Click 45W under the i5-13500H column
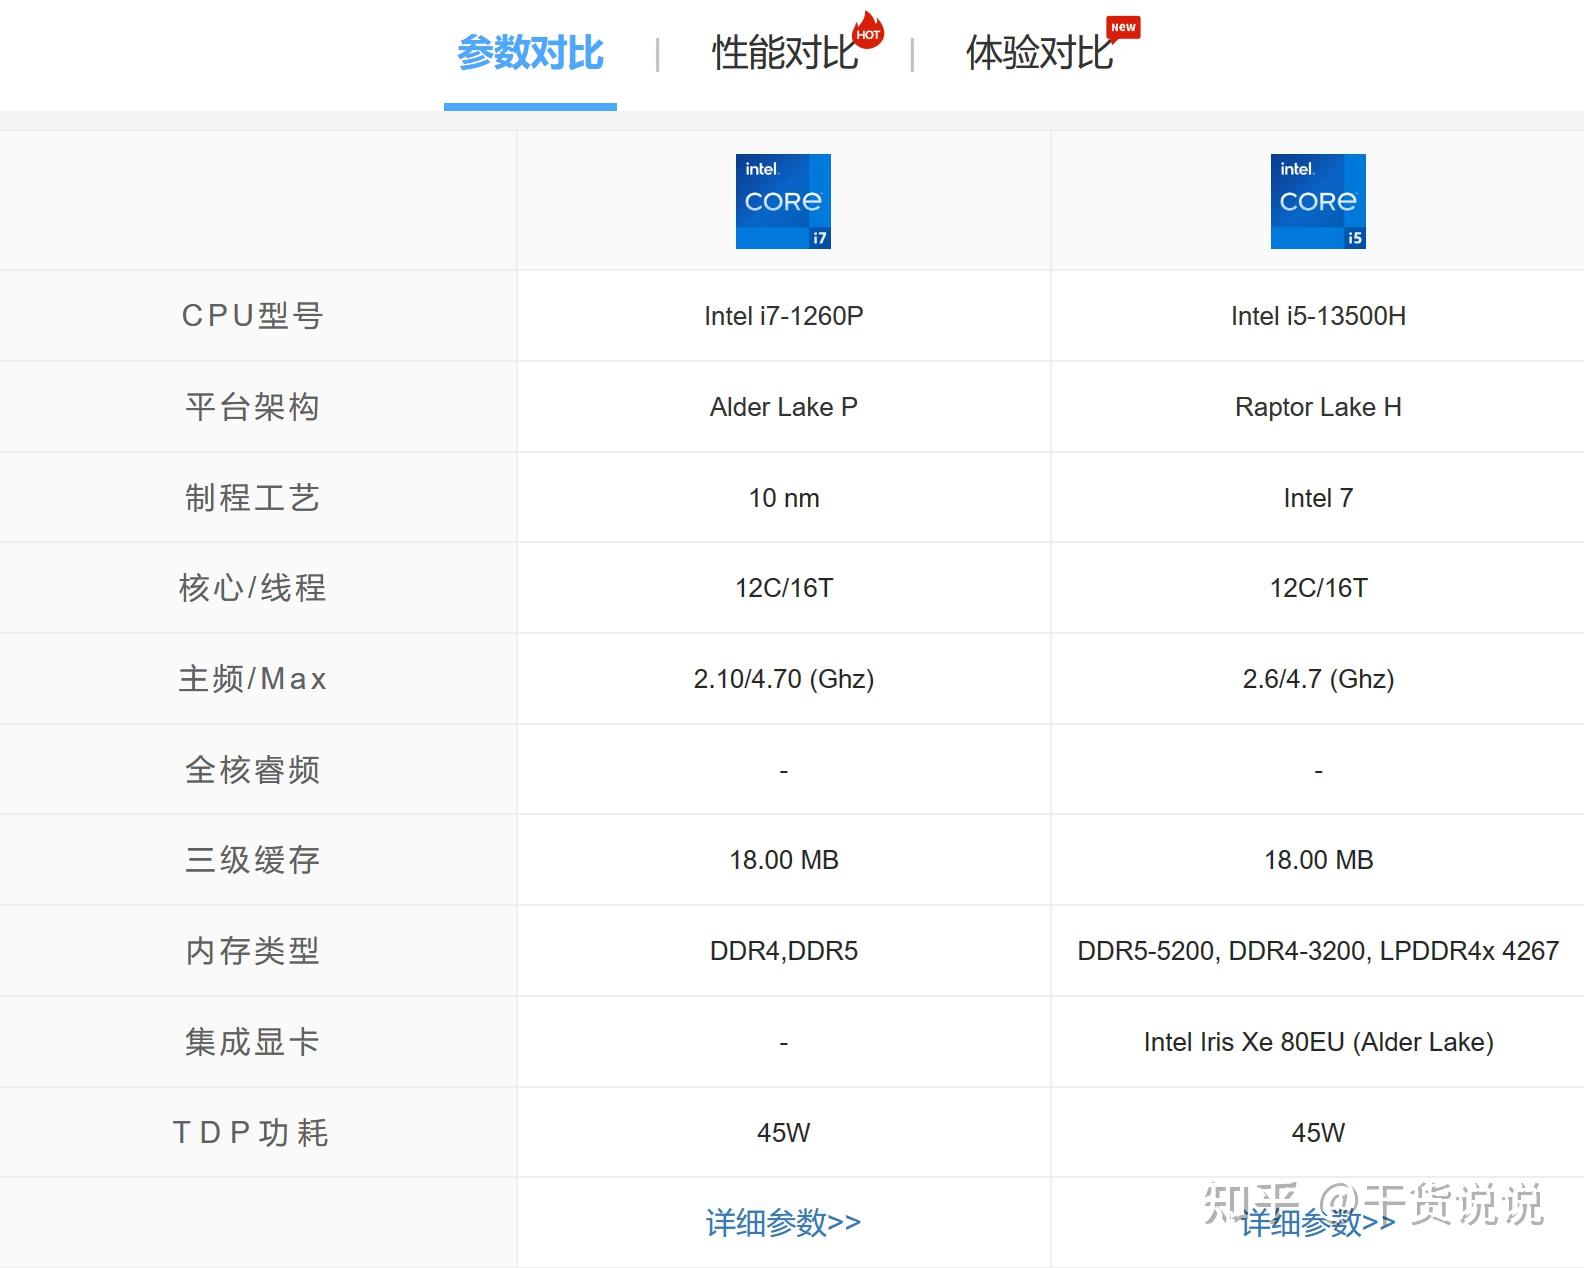The image size is (1584, 1268). click(1318, 1133)
